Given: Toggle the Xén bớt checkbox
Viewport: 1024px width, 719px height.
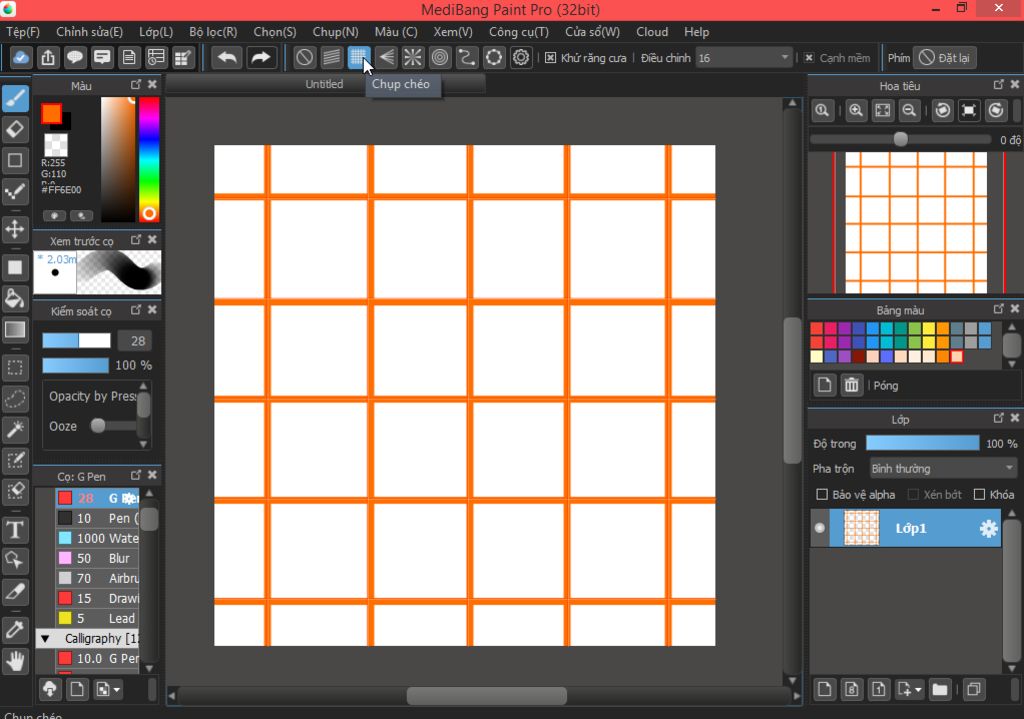Looking at the screenshot, I should coord(914,494).
